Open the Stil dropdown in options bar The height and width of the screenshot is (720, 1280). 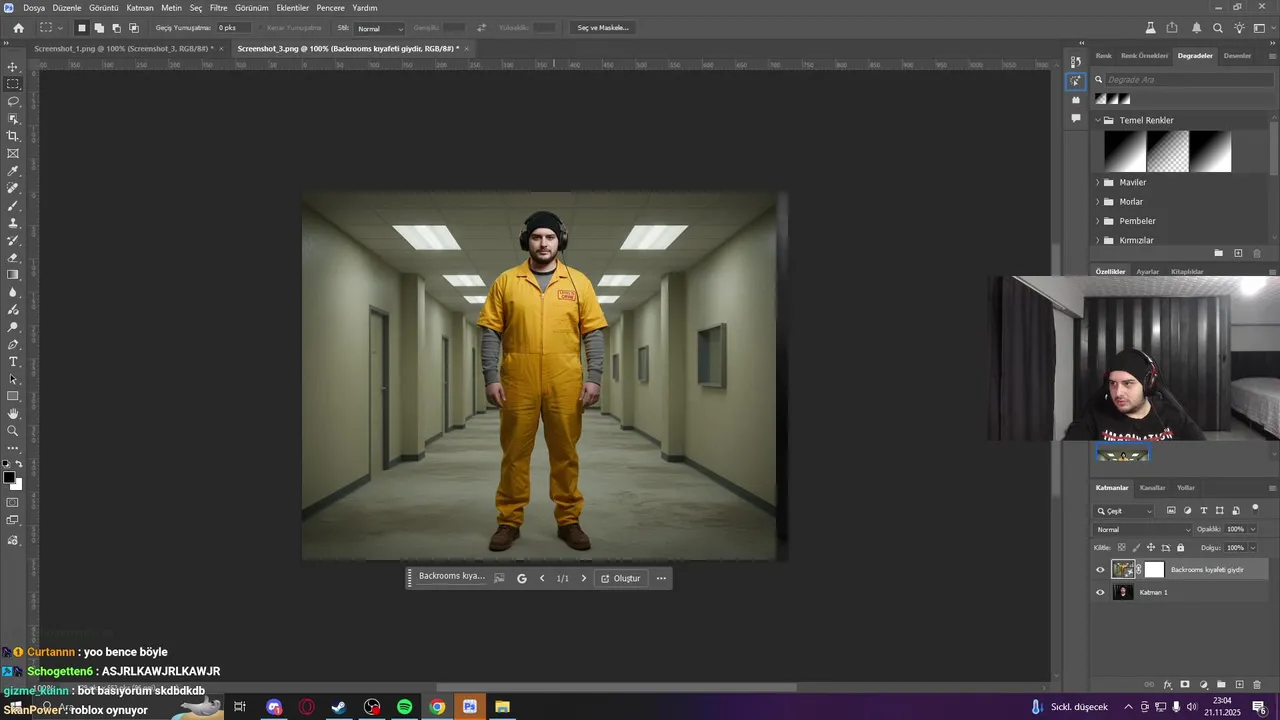coord(380,29)
